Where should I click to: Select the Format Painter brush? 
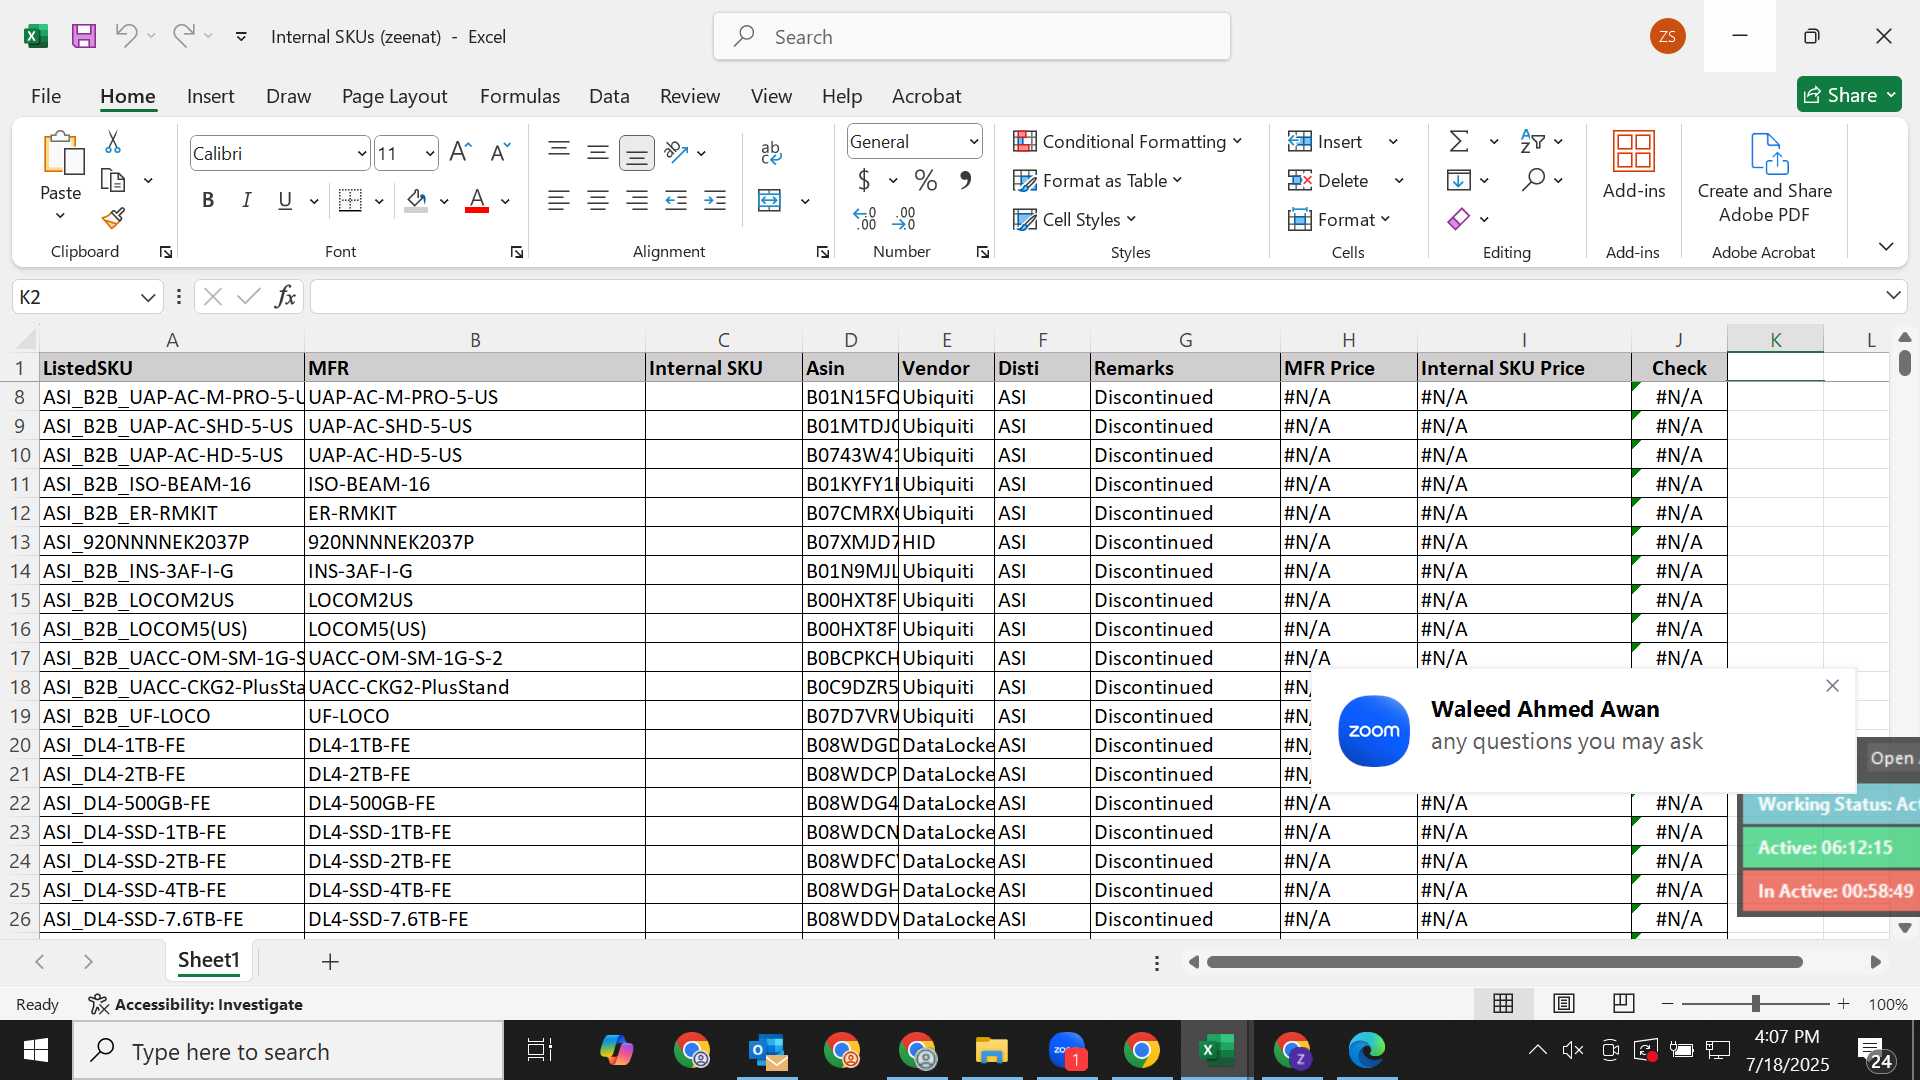113,218
